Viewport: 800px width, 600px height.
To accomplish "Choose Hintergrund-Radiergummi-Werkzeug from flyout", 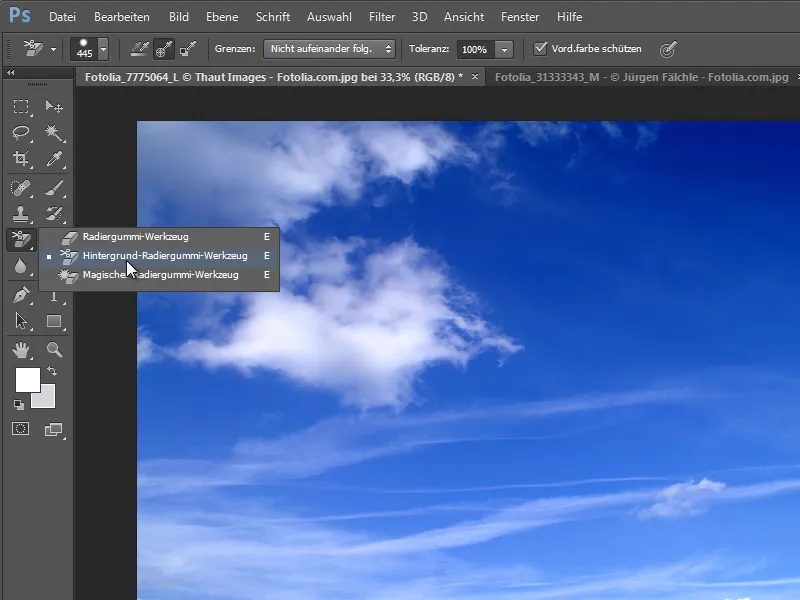I will [x=160, y=256].
